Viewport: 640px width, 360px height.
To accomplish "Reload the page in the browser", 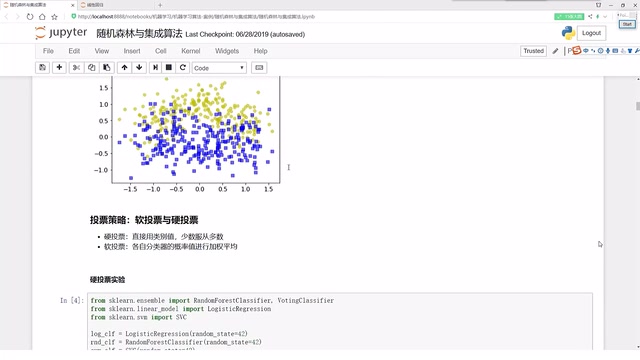I will (x=30, y=17).
